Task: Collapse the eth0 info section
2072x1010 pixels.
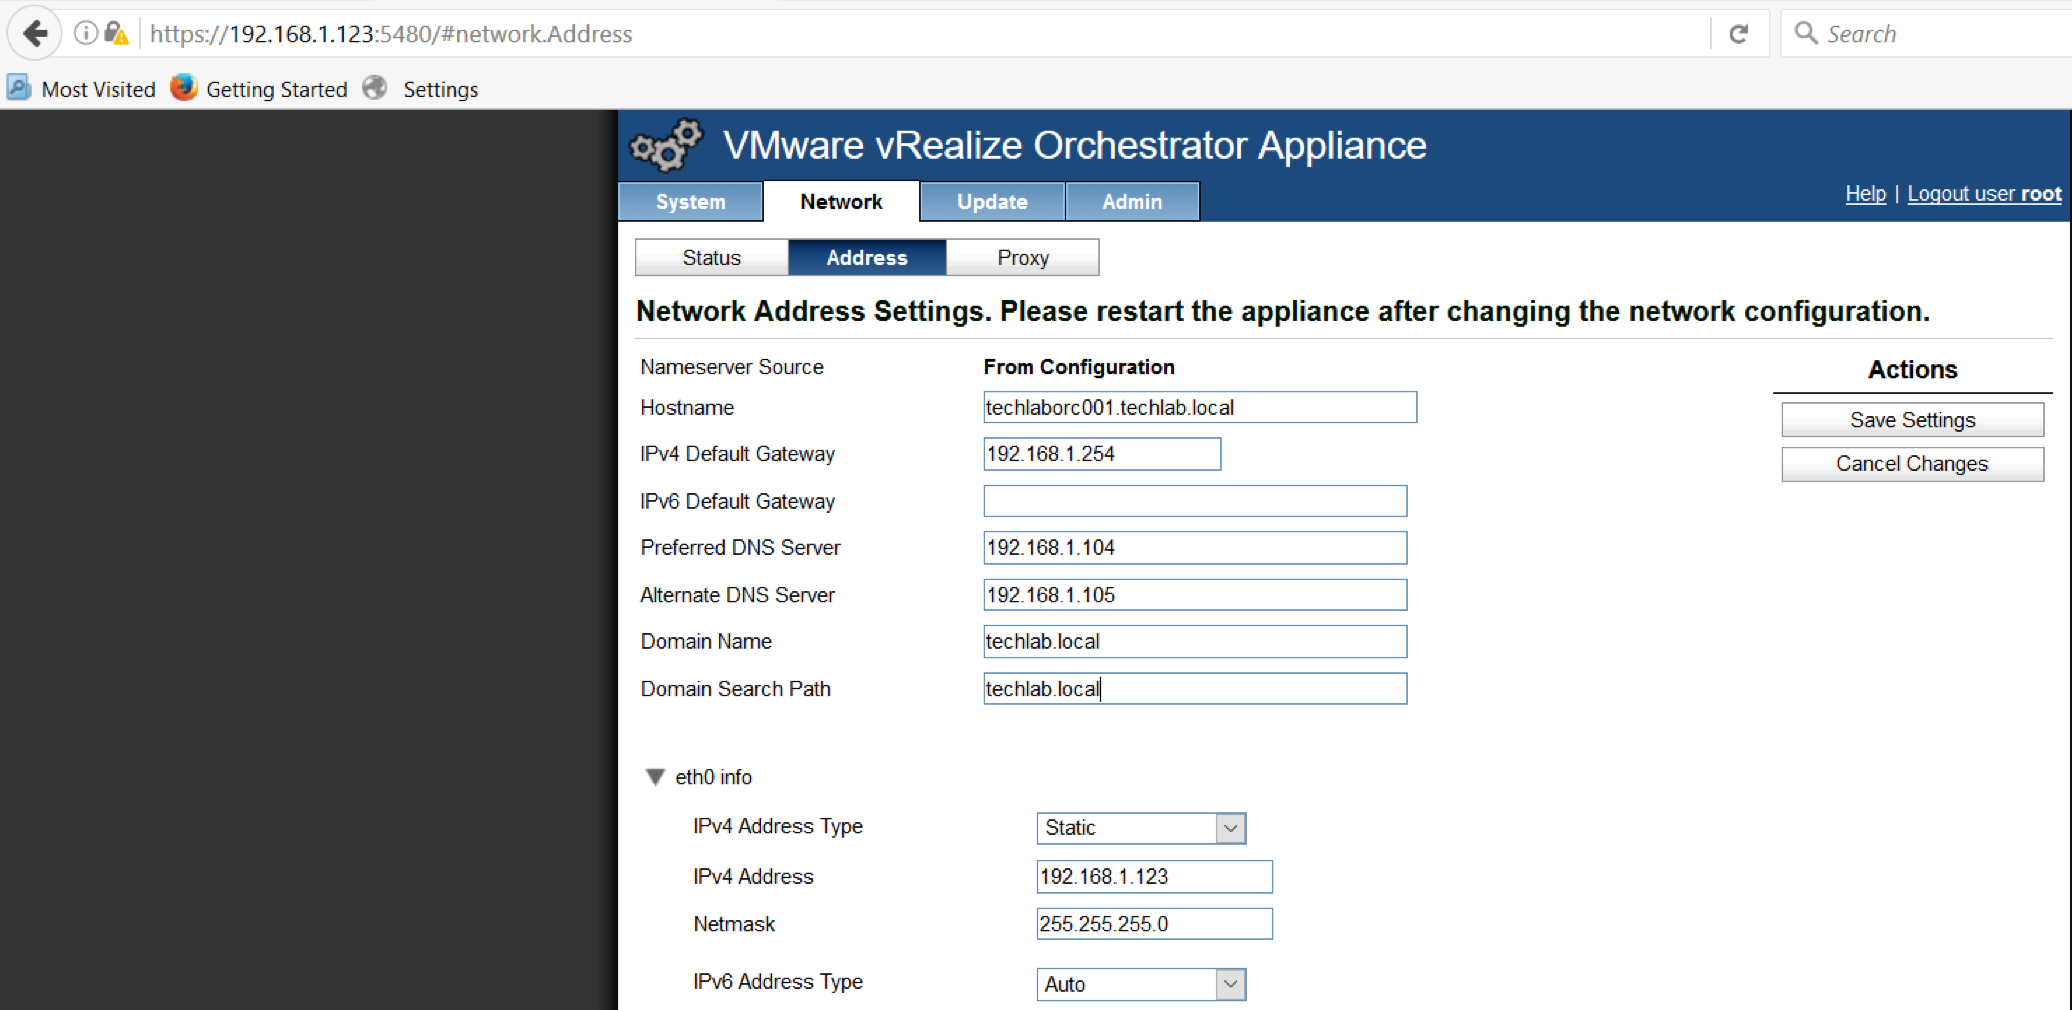Action: (655, 777)
